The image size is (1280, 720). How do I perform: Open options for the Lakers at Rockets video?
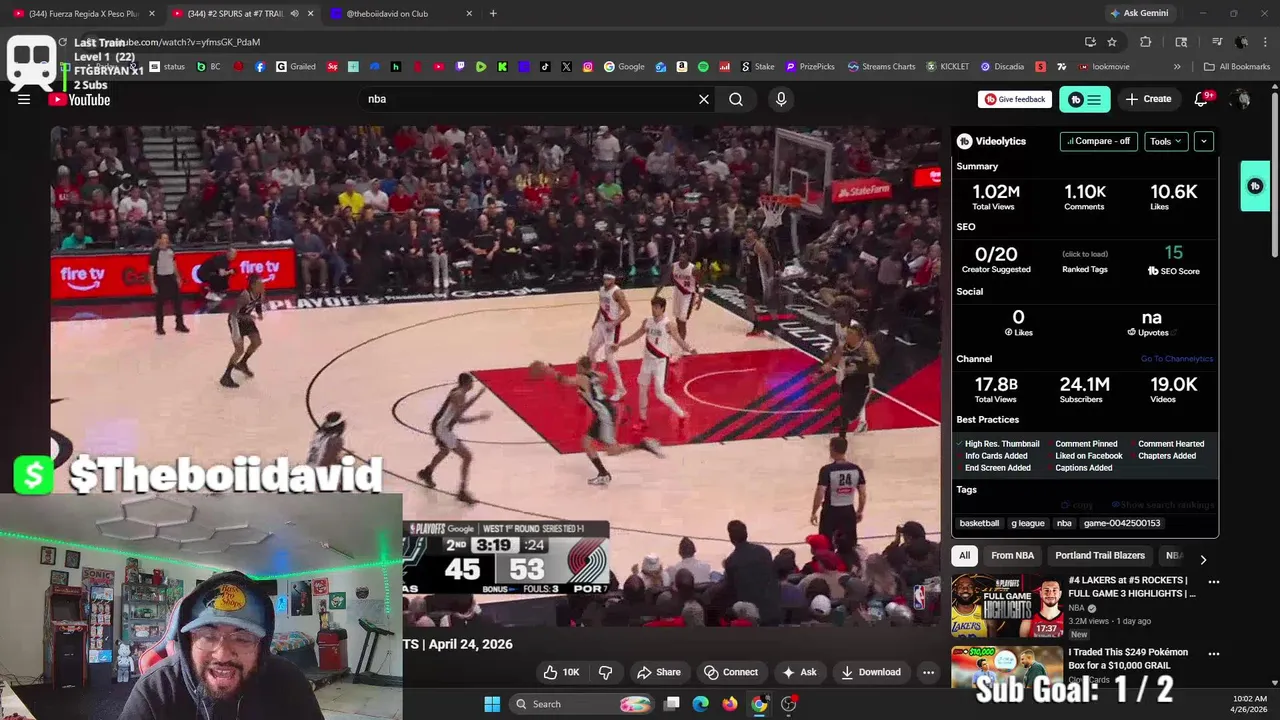point(1214,581)
